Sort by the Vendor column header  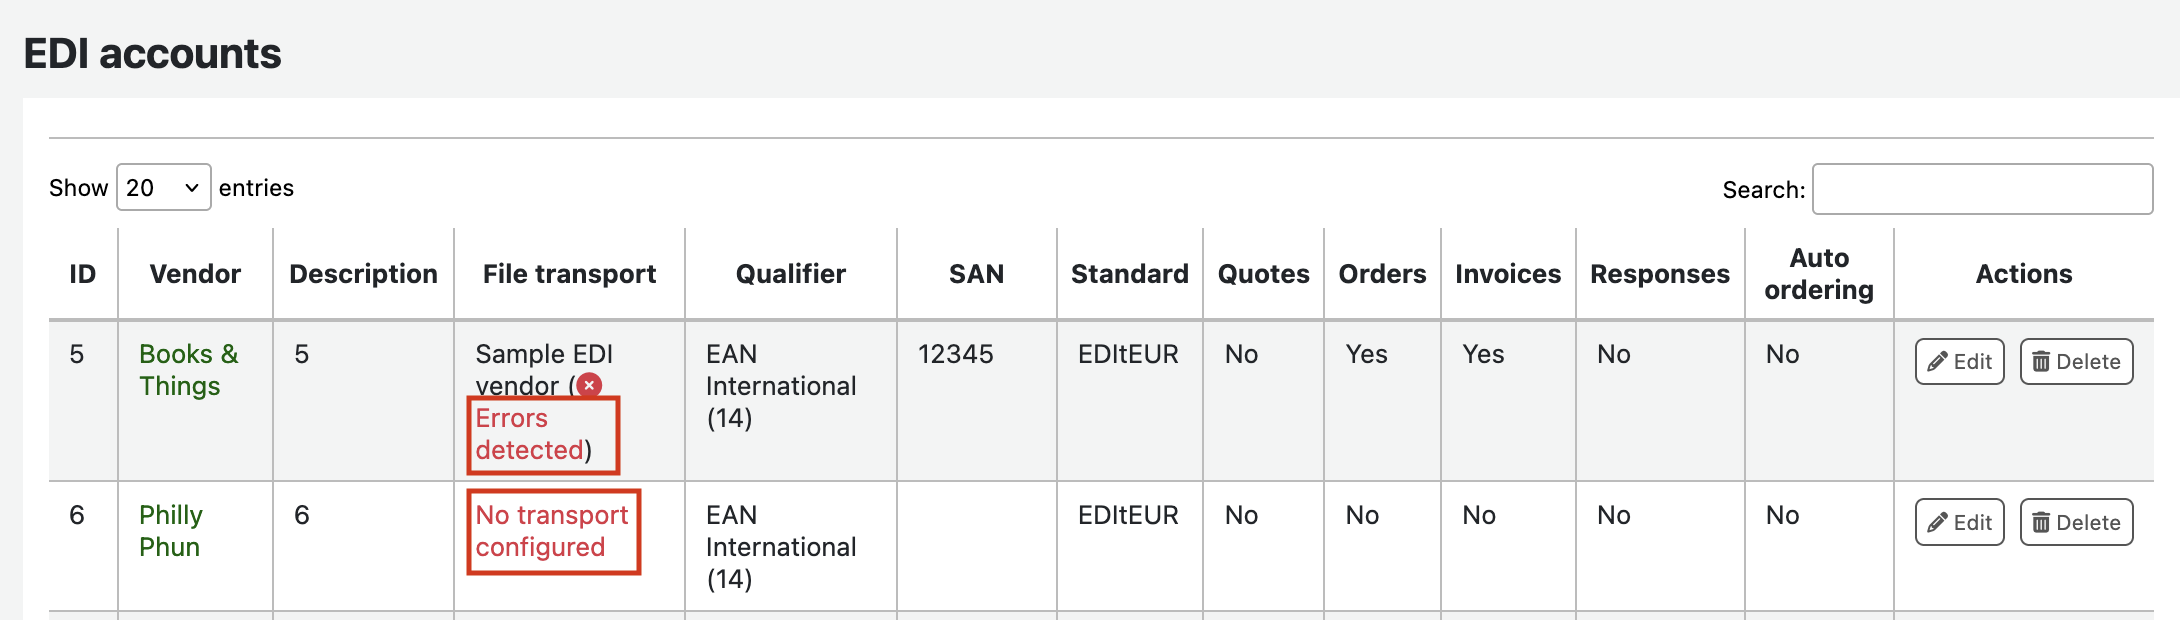[x=195, y=274]
